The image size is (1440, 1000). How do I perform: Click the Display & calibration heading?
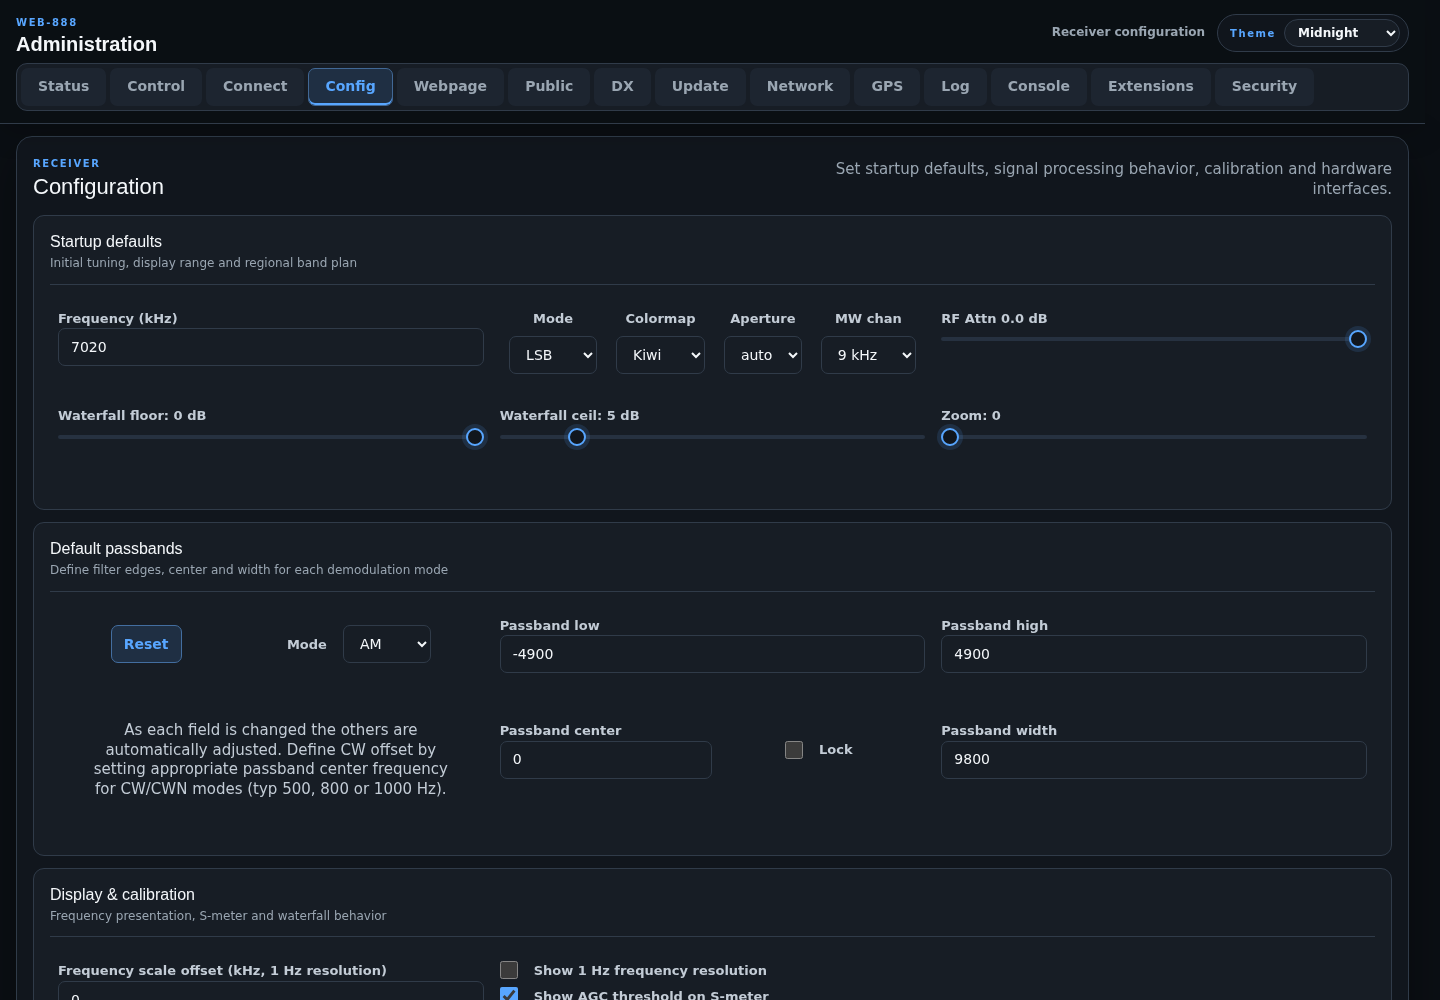[122, 894]
